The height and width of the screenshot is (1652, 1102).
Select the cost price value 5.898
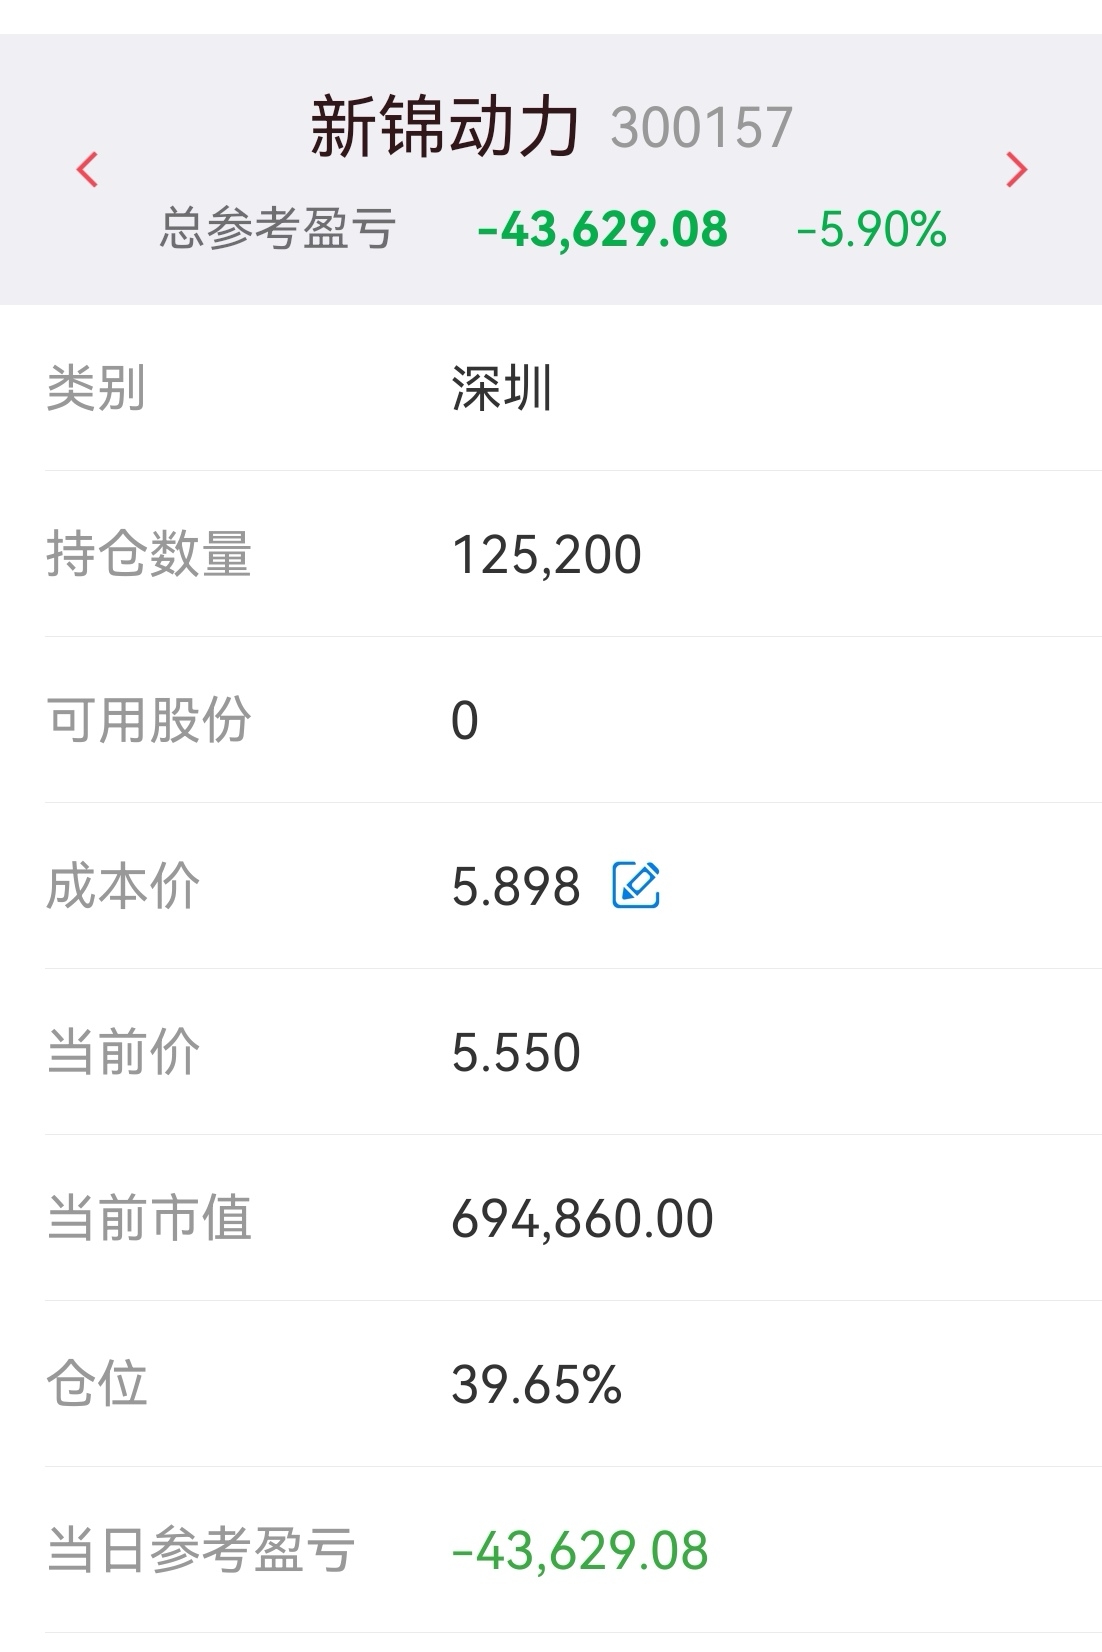pyautogui.click(x=515, y=887)
